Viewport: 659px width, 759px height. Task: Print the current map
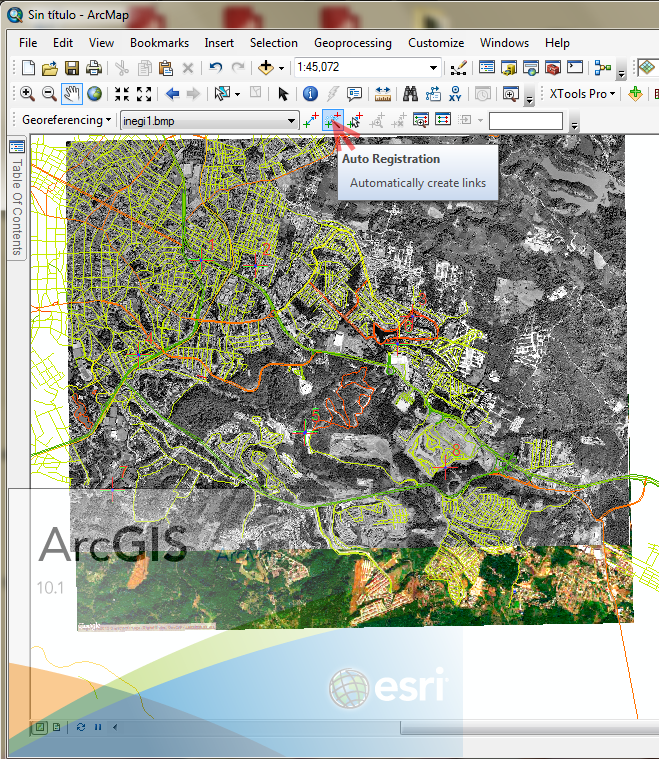(x=94, y=68)
